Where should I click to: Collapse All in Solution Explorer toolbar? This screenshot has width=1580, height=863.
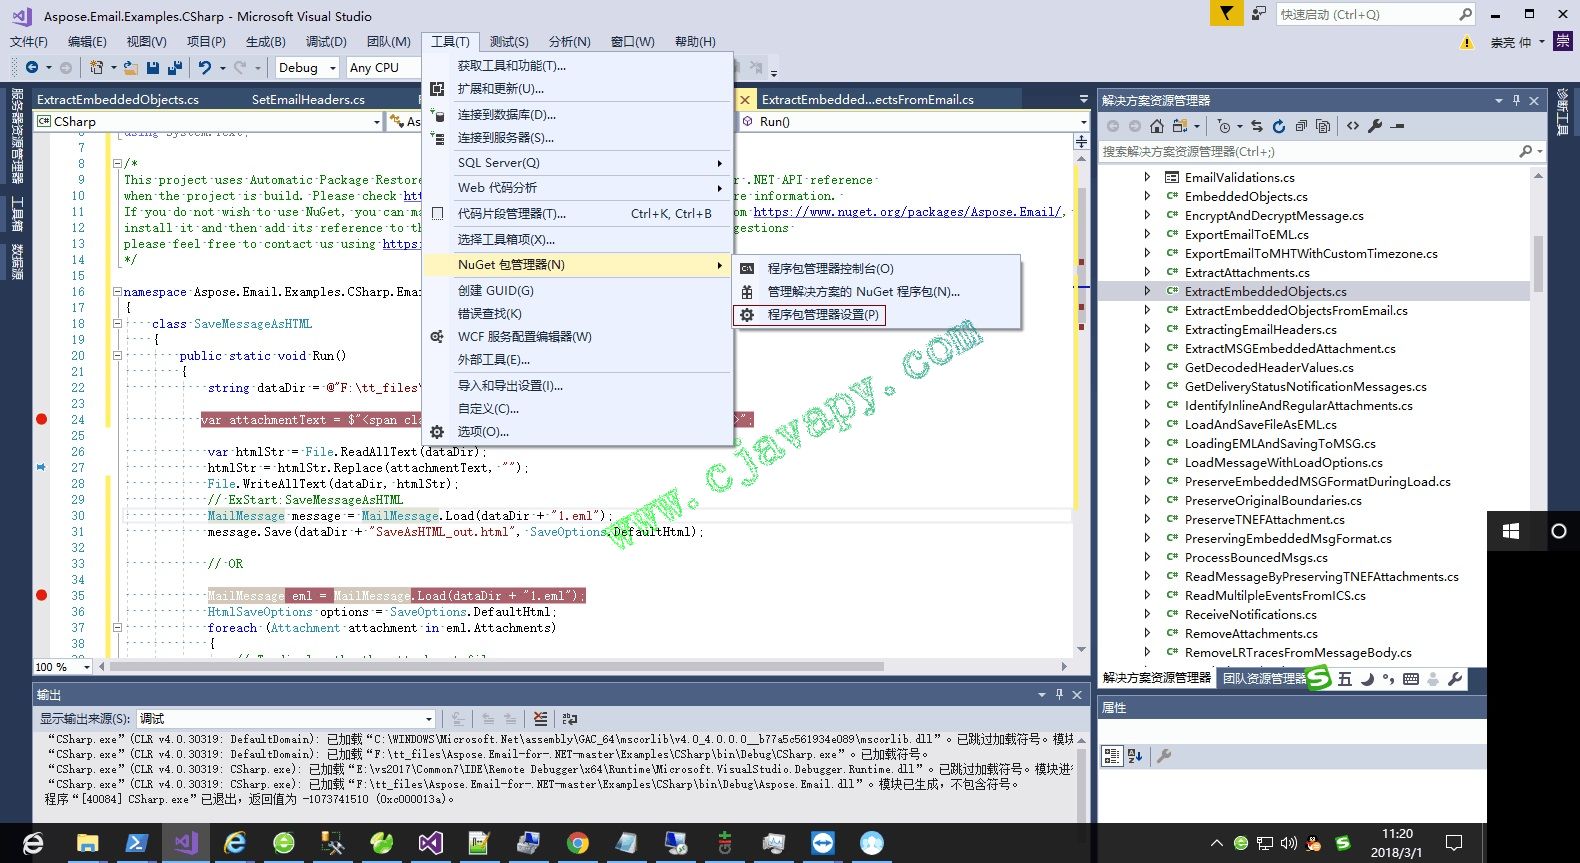coord(1301,126)
